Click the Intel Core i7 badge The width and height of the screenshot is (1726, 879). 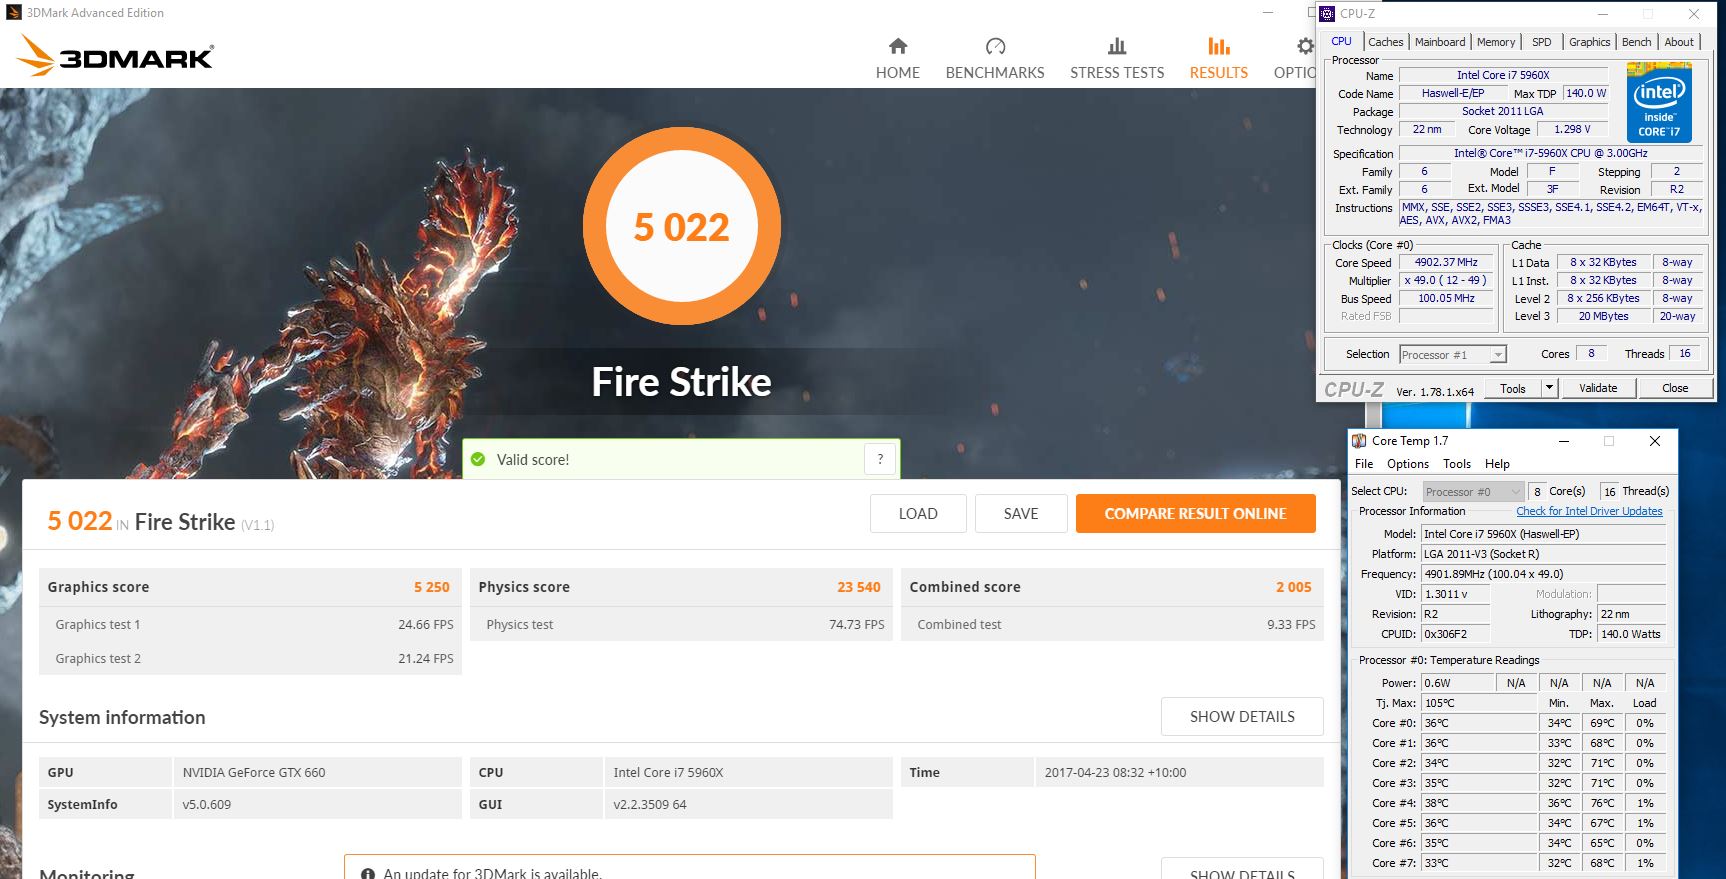1658,102
